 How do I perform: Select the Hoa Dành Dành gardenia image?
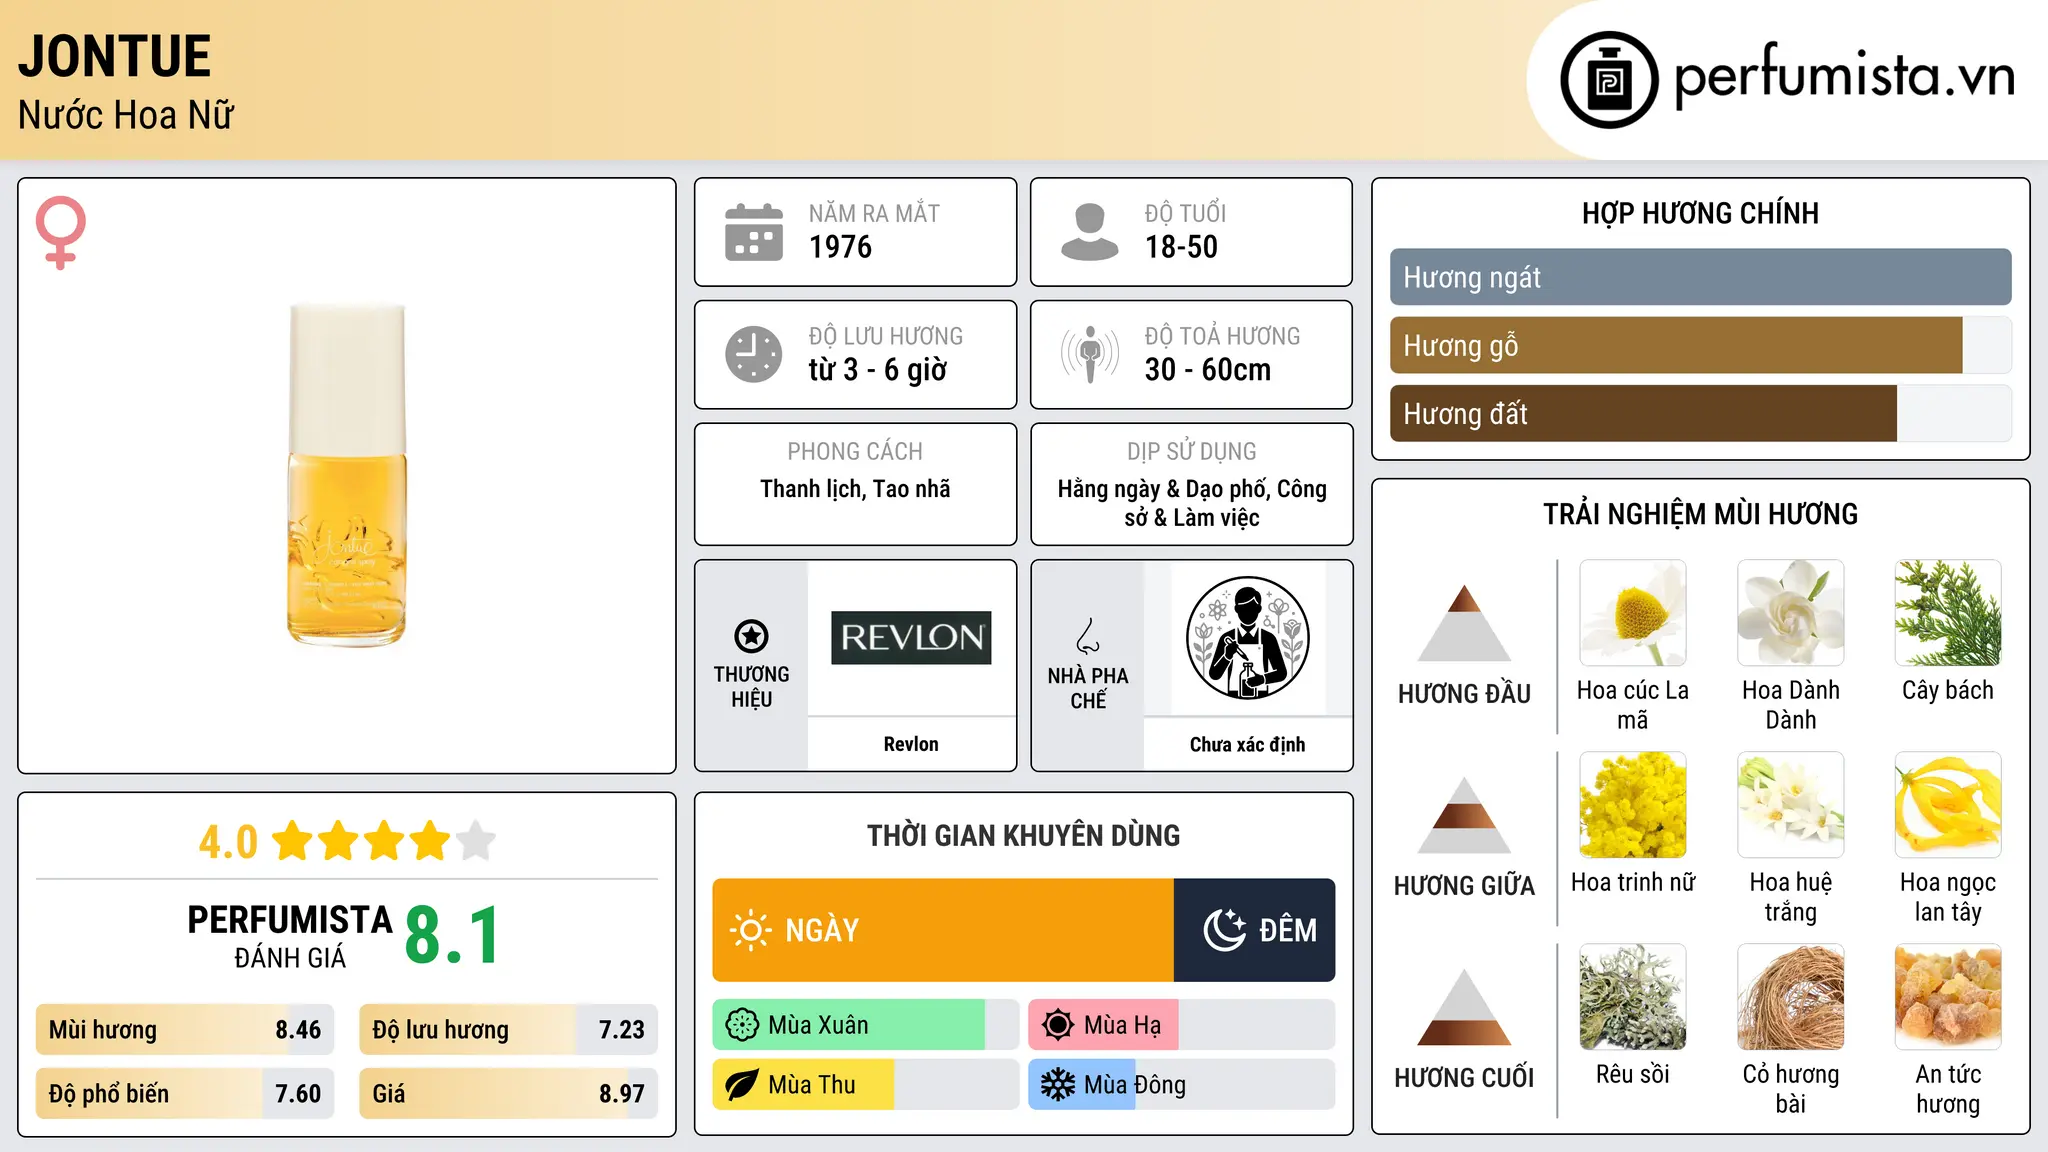coord(1790,613)
